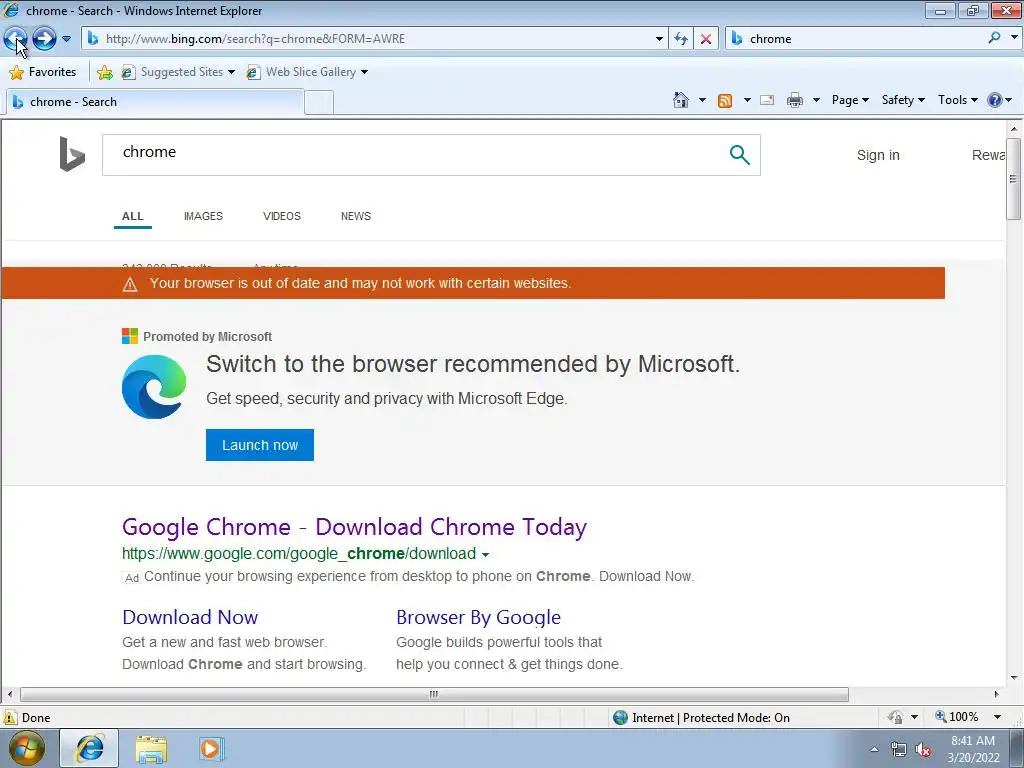Click the Sign in link
This screenshot has width=1024, height=768.
point(878,155)
